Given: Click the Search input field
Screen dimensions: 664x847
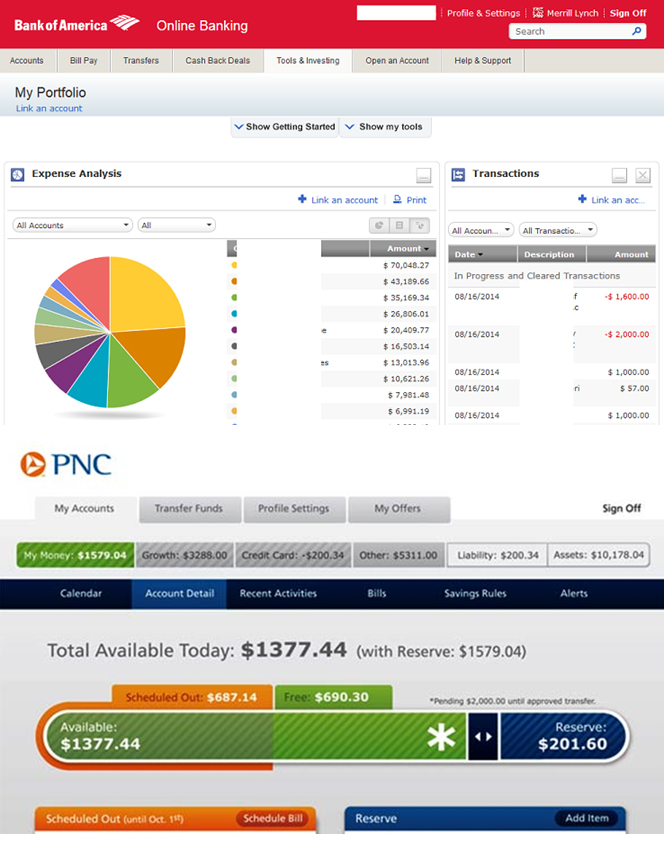Looking at the screenshot, I should (570, 32).
